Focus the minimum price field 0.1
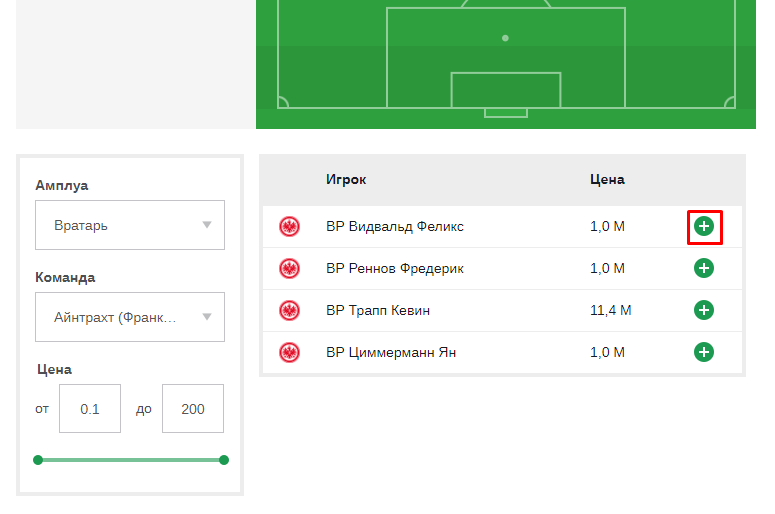The image size is (775, 514). click(90, 409)
